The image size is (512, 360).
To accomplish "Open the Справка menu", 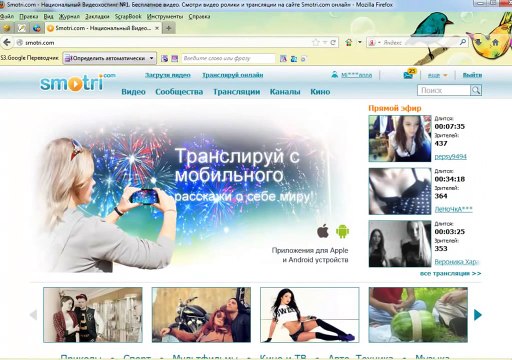I will pyautogui.click(x=199, y=16).
